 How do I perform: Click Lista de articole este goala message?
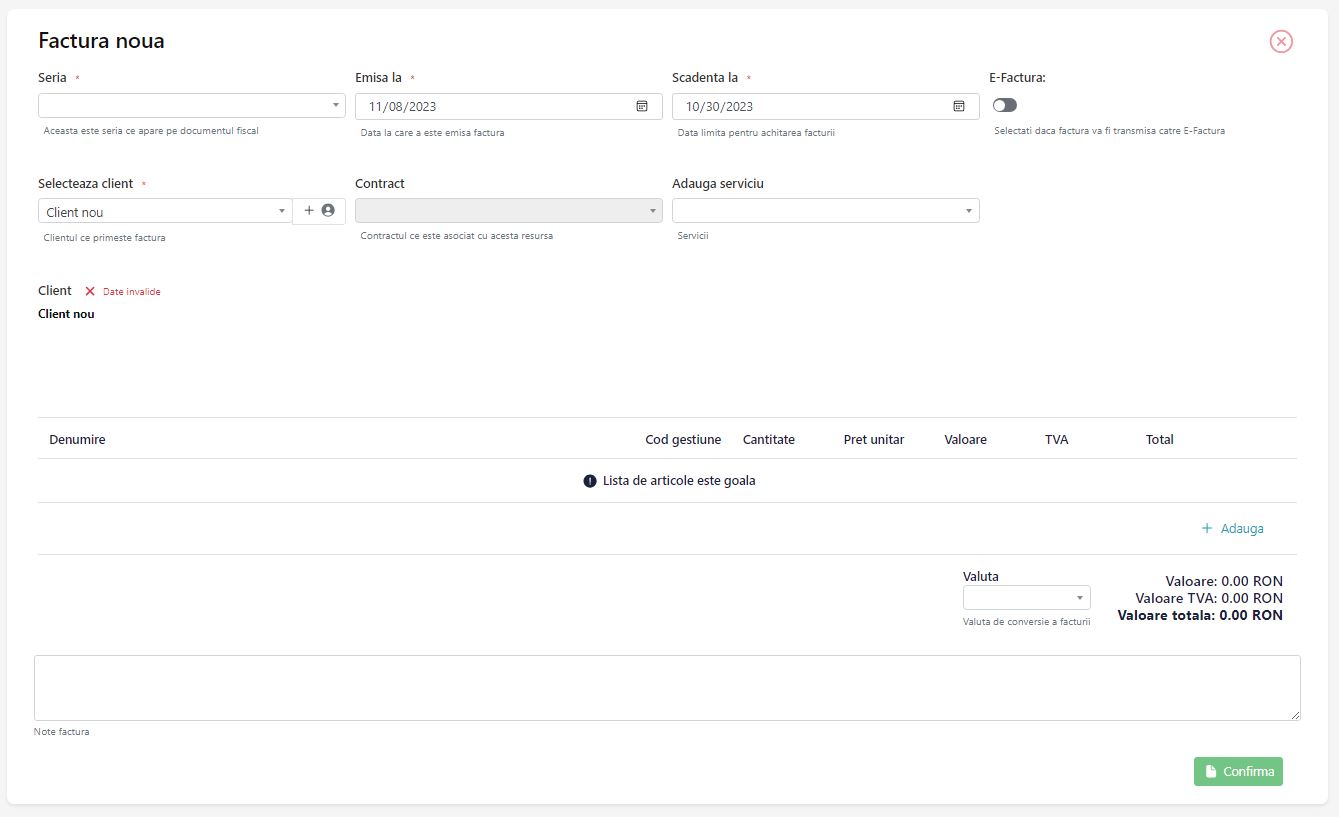(679, 481)
